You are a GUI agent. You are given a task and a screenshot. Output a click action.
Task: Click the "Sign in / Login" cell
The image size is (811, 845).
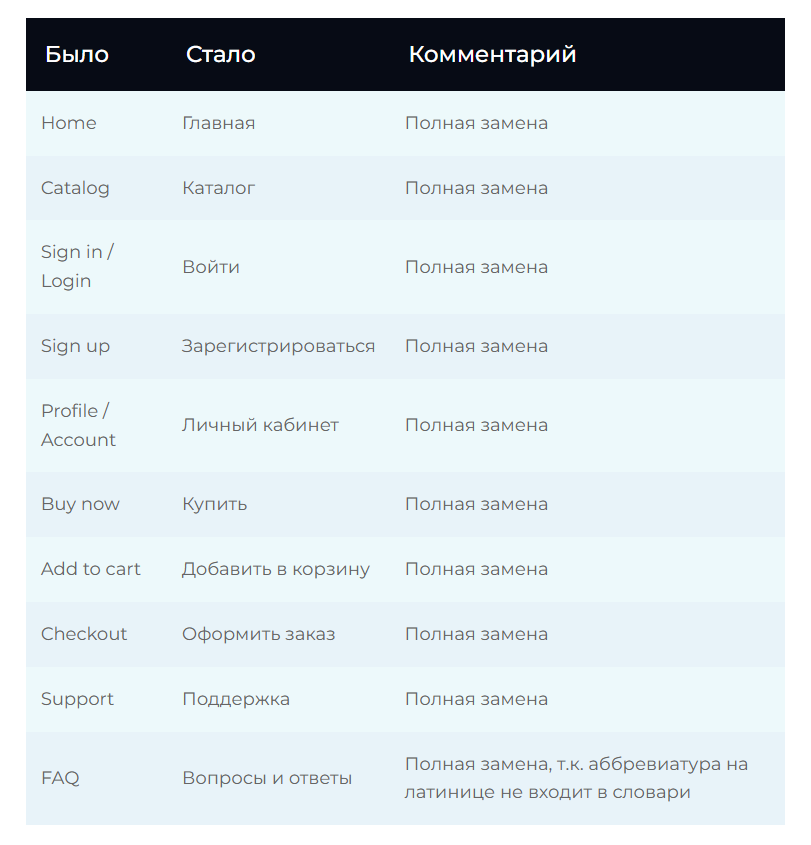coord(77,267)
